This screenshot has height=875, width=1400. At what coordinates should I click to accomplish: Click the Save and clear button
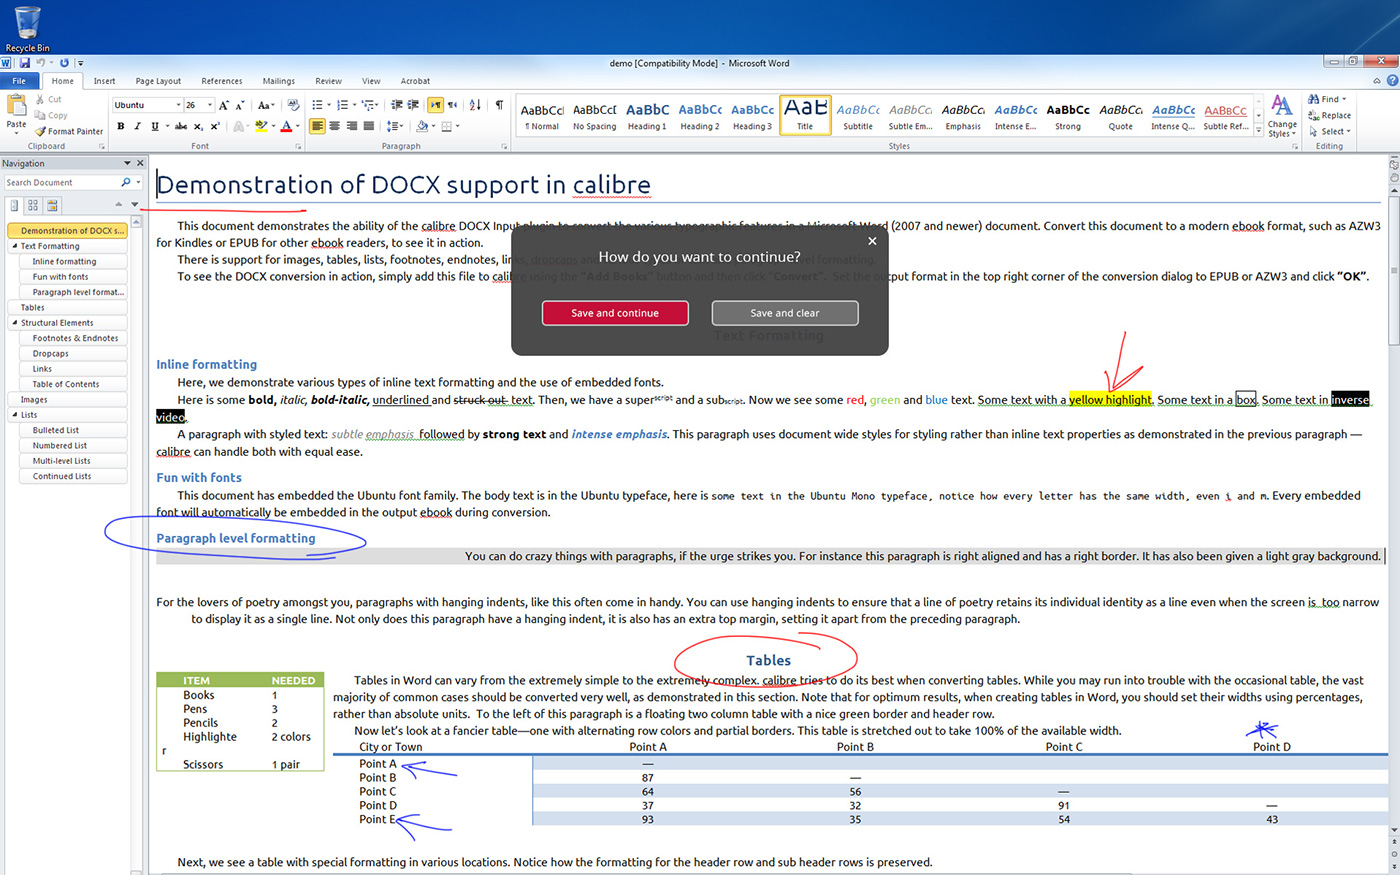click(x=785, y=313)
